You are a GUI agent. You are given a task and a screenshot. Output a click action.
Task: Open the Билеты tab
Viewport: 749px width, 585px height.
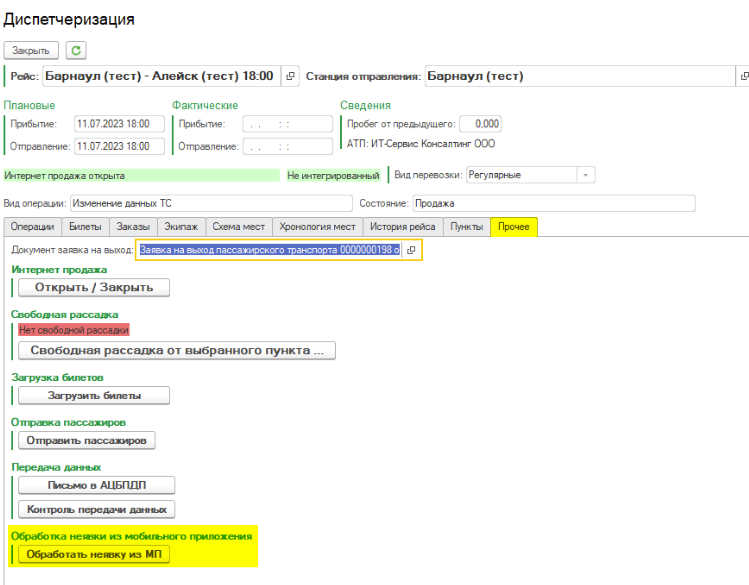pos(85,227)
